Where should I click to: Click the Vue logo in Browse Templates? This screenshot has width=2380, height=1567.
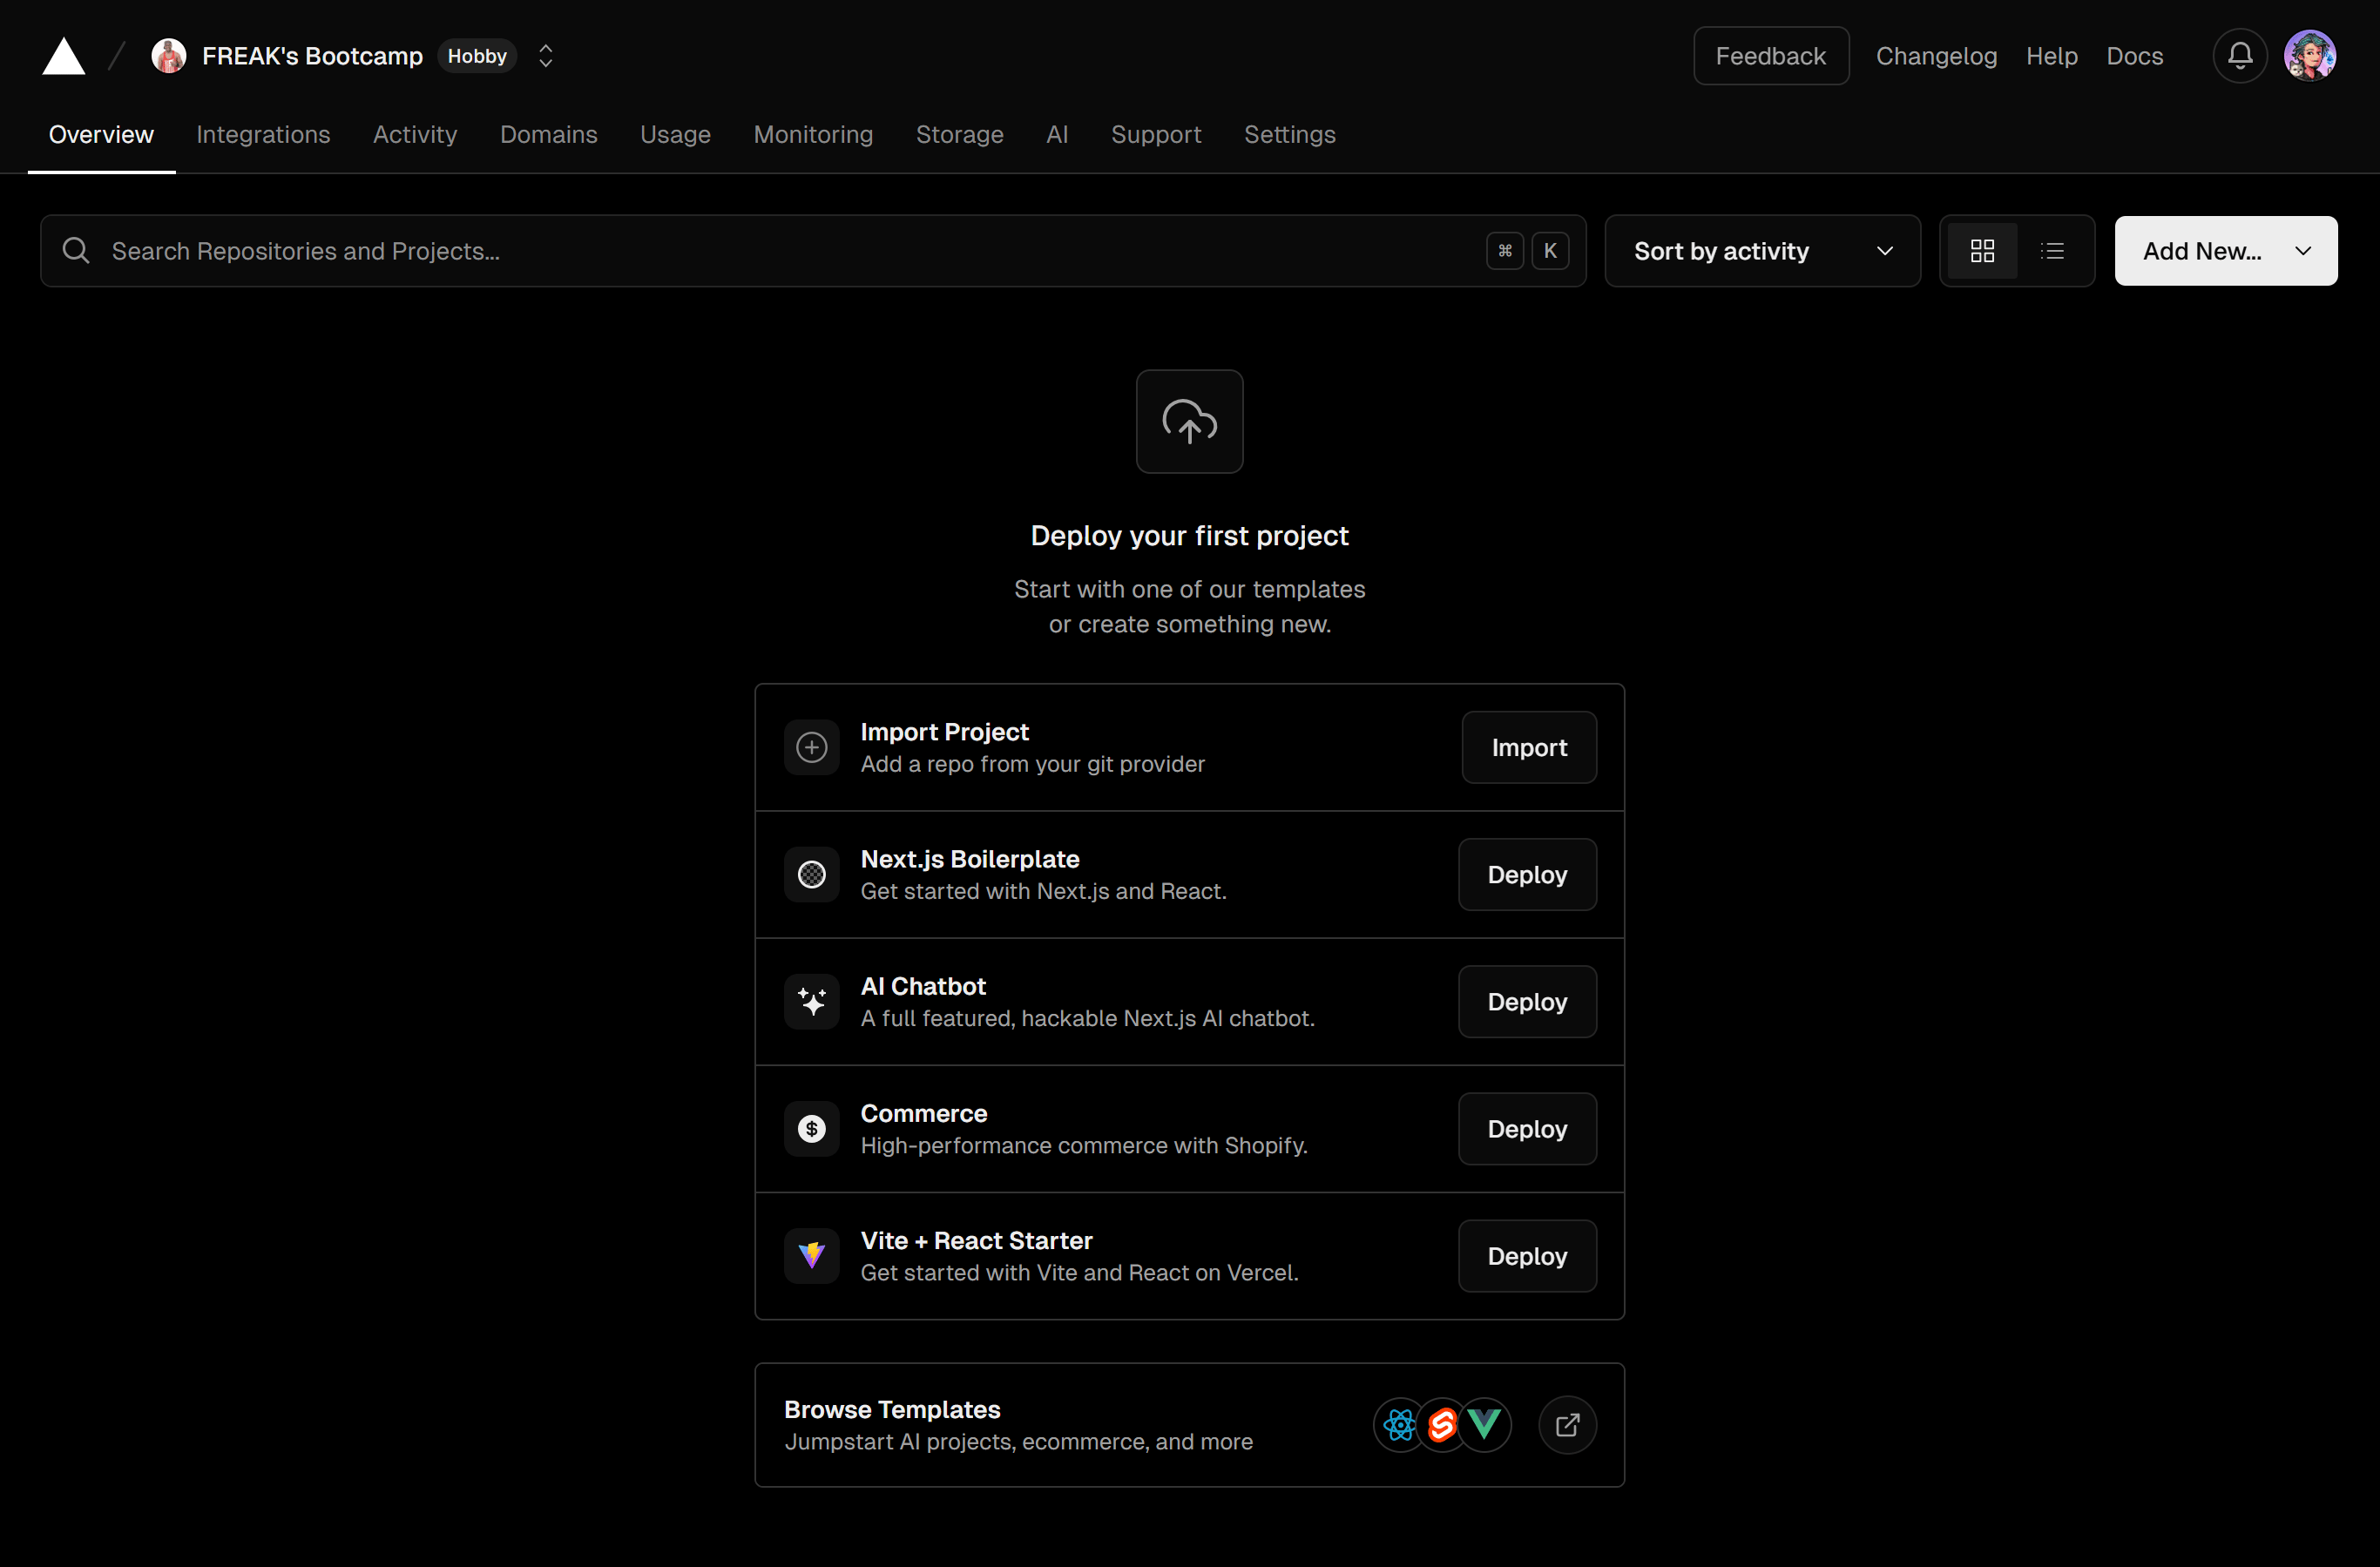(1484, 1425)
